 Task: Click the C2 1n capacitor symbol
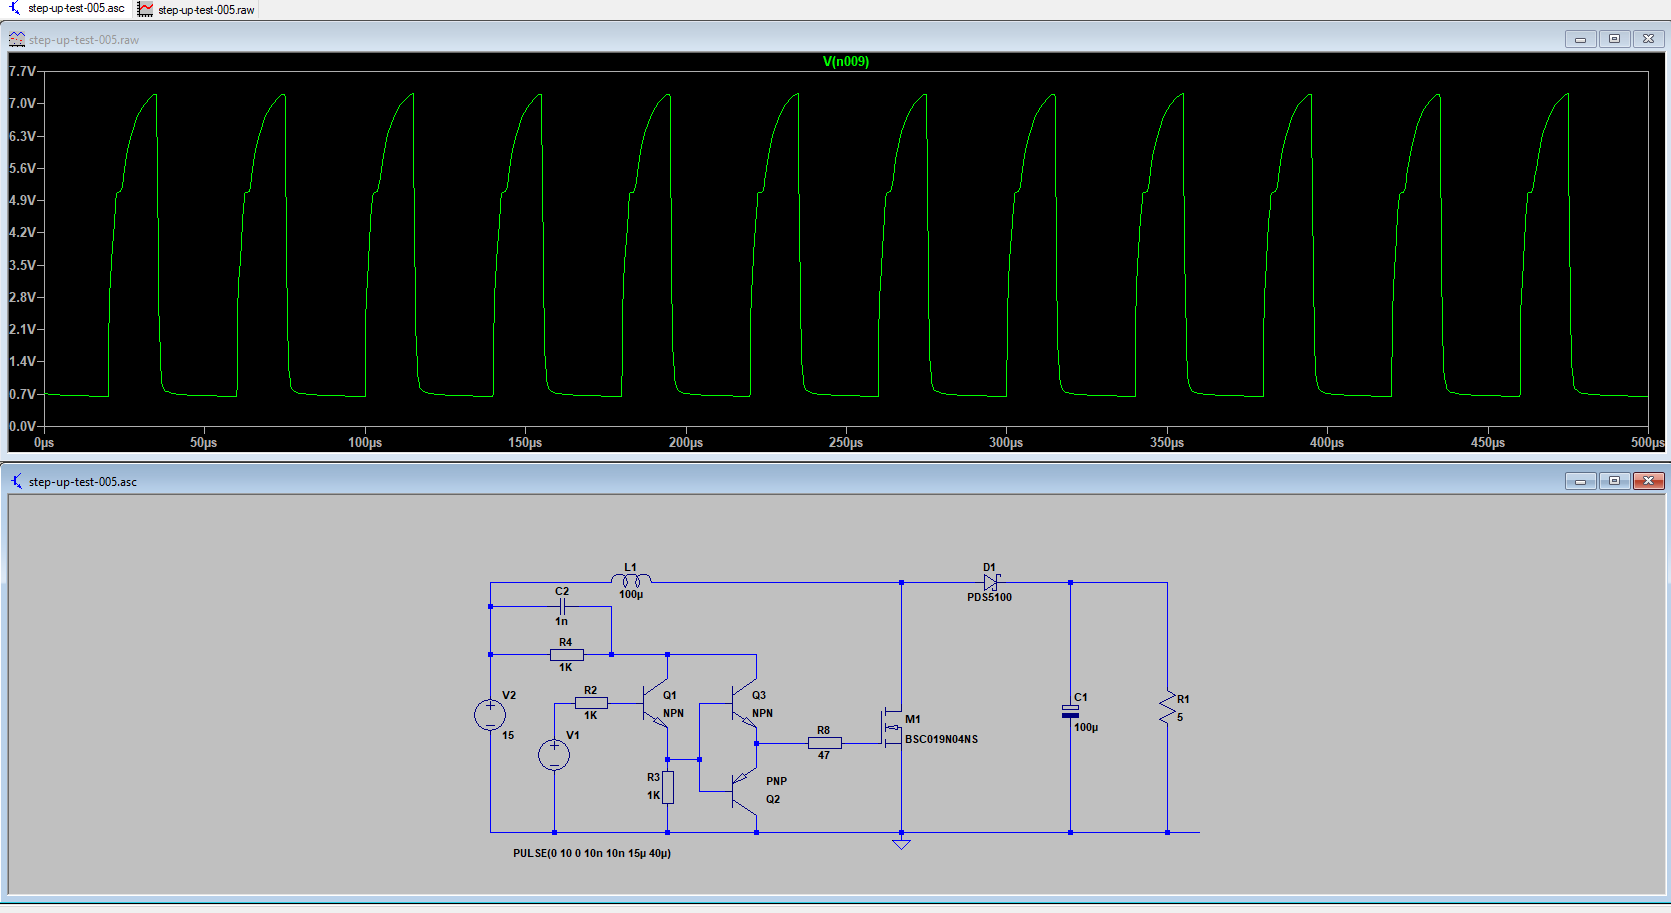pos(562,606)
